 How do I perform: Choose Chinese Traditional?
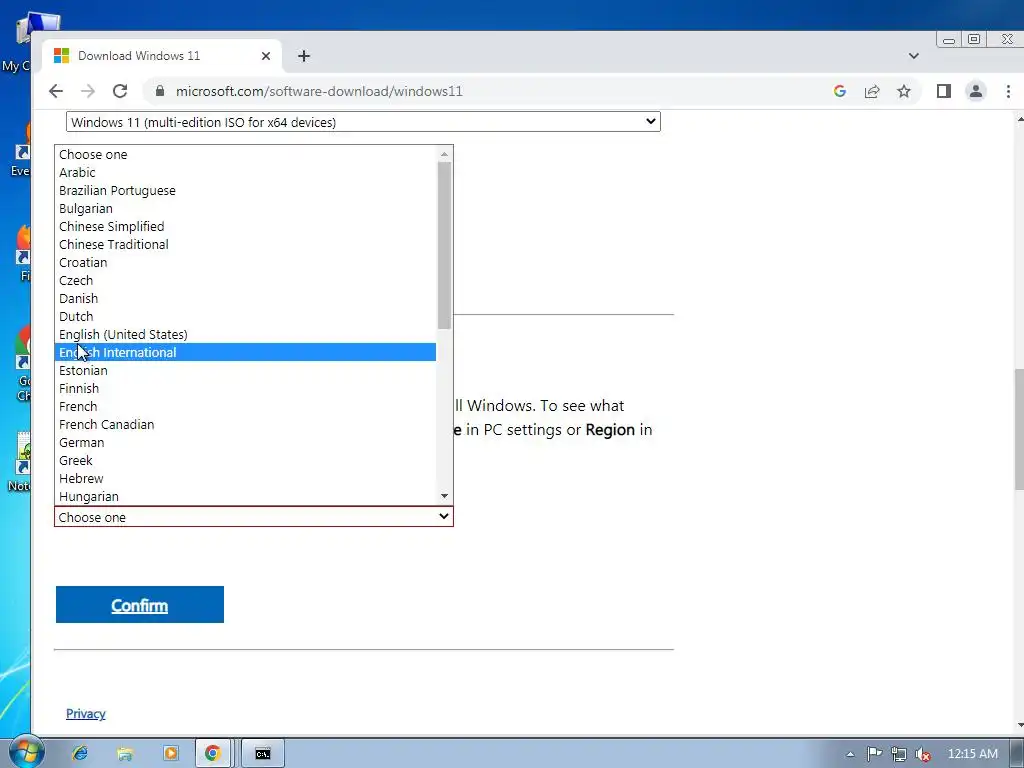pos(245,244)
